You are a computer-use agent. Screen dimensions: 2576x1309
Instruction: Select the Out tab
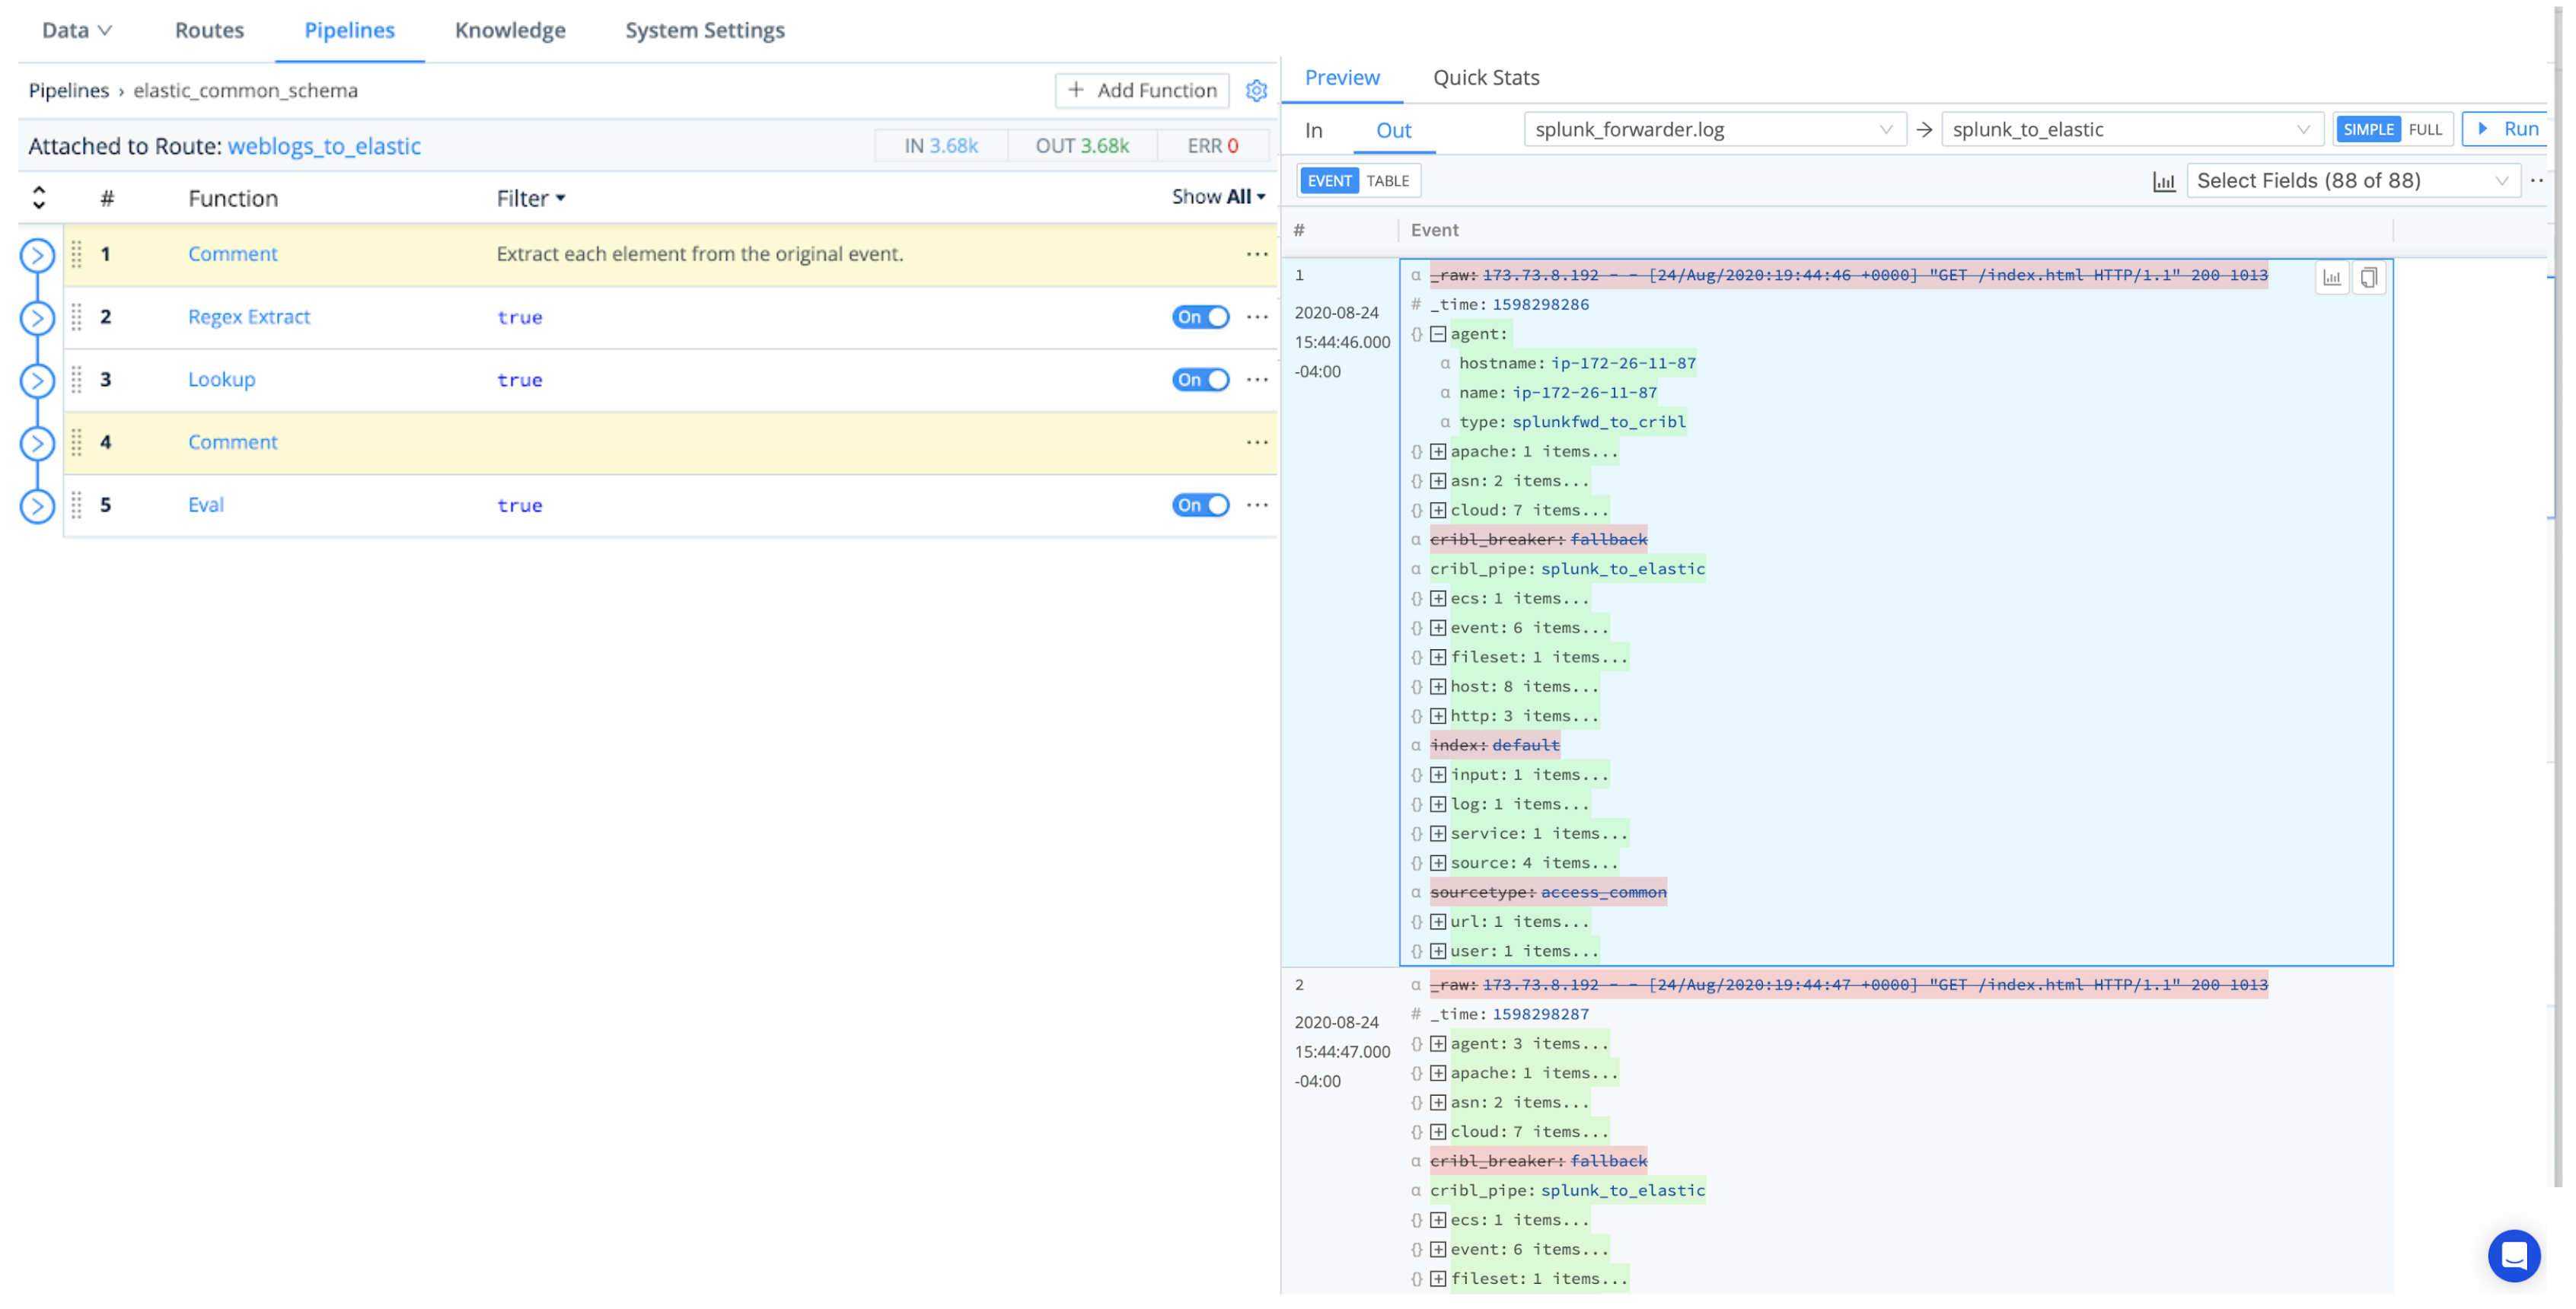click(x=1393, y=131)
